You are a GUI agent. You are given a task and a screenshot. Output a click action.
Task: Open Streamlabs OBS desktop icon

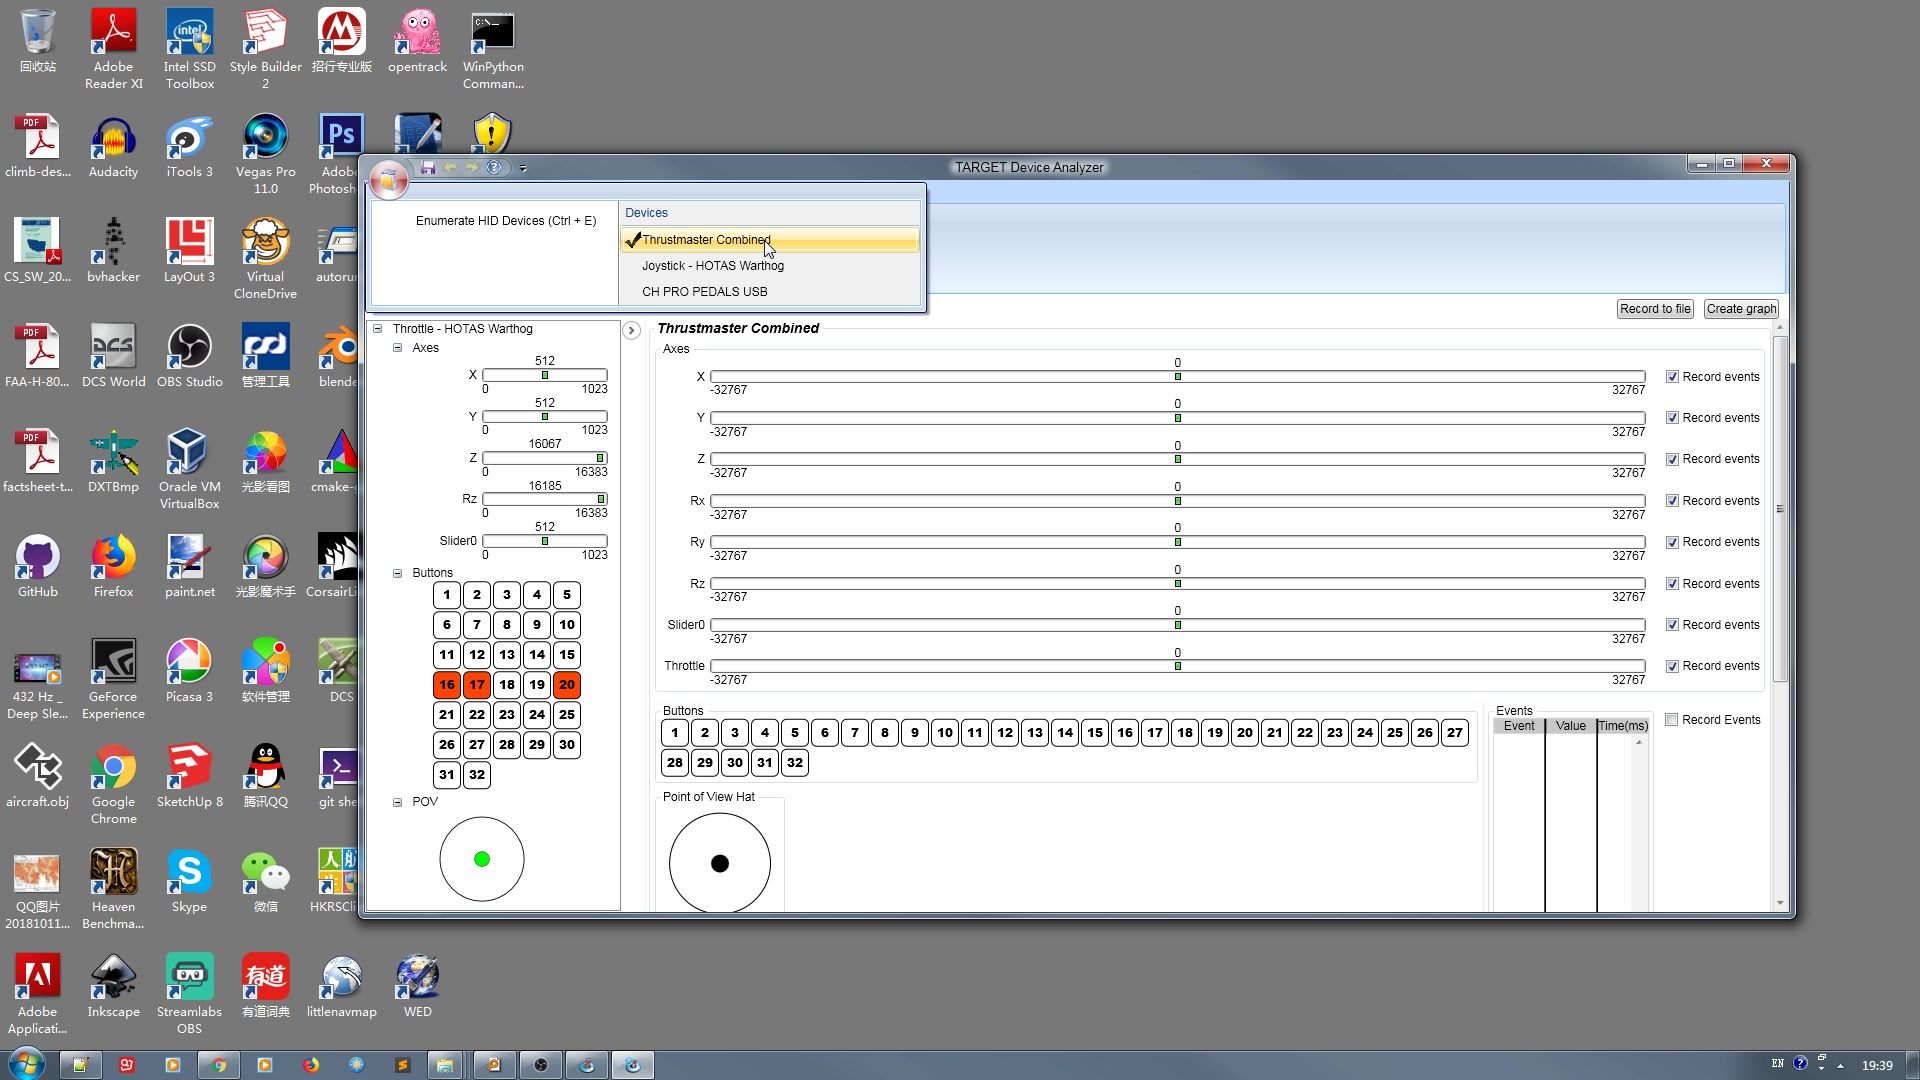[190, 994]
